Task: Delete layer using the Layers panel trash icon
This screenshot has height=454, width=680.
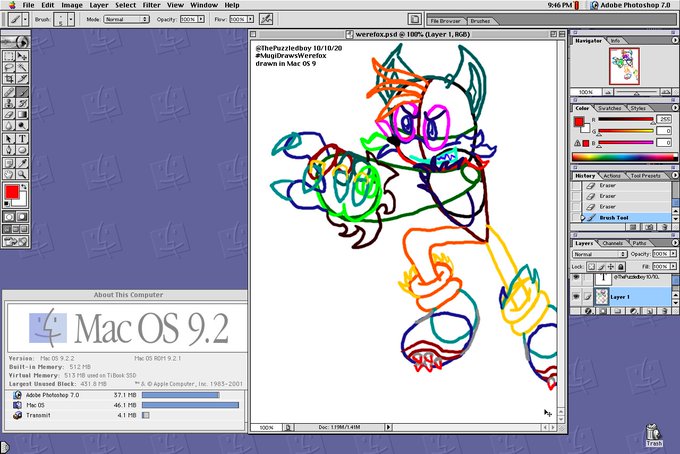Action: [664, 311]
